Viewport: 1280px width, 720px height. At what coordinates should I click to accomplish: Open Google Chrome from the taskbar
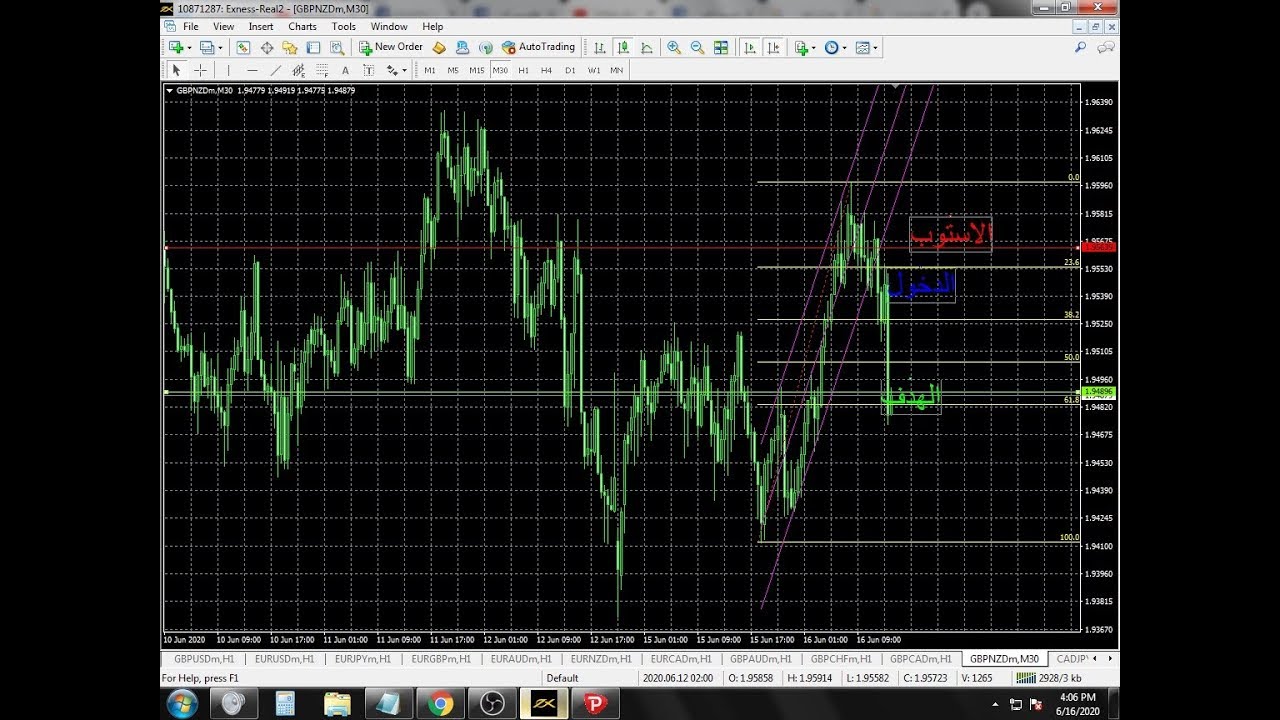pyautogui.click(x=440, y=704)
